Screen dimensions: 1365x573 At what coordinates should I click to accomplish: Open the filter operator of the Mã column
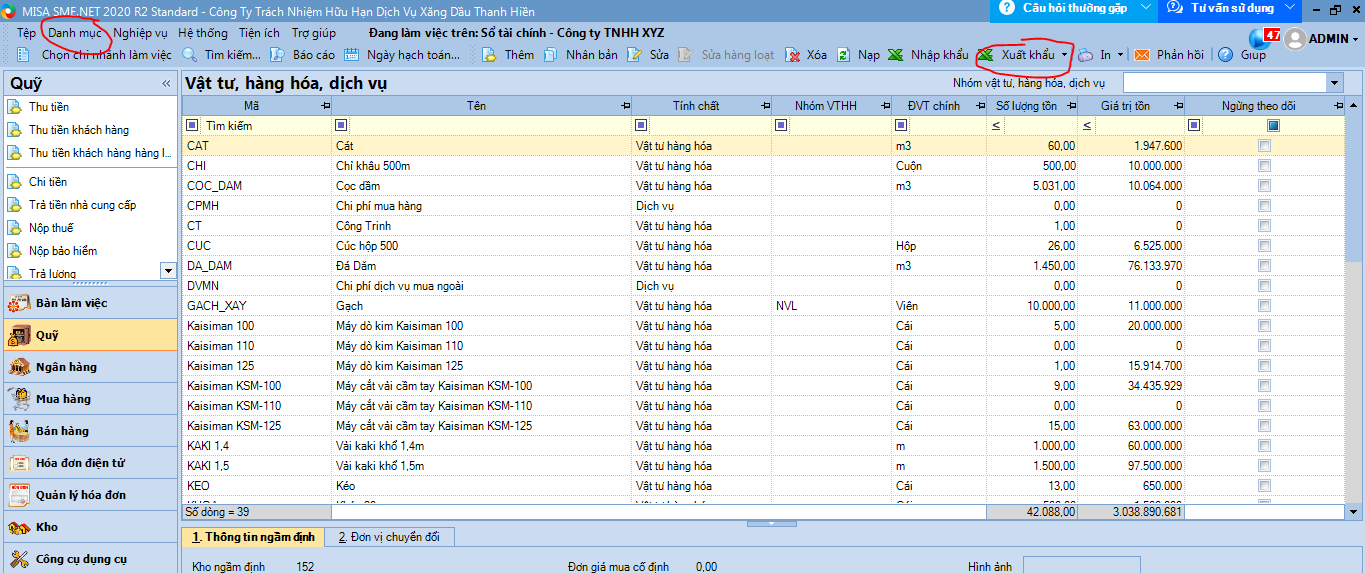(193, 126)
